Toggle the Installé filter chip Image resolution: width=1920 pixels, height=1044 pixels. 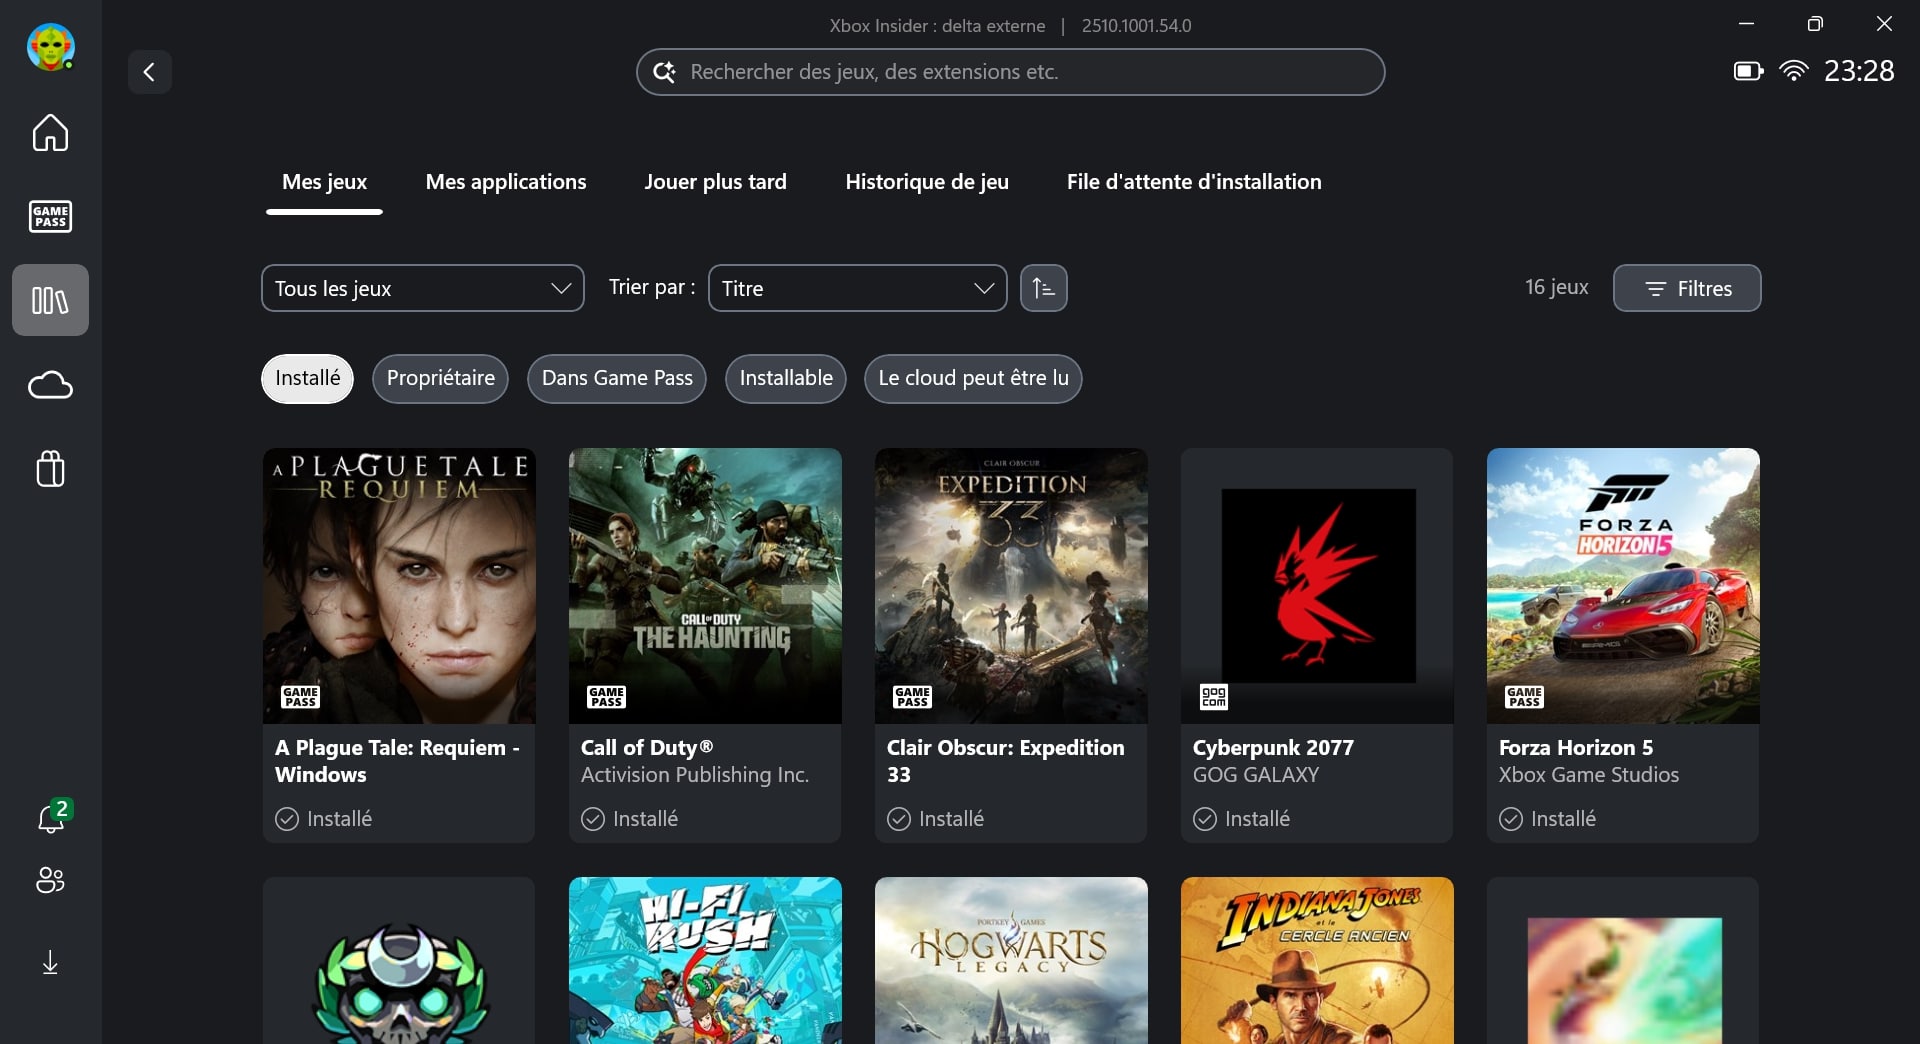point(307,378)
